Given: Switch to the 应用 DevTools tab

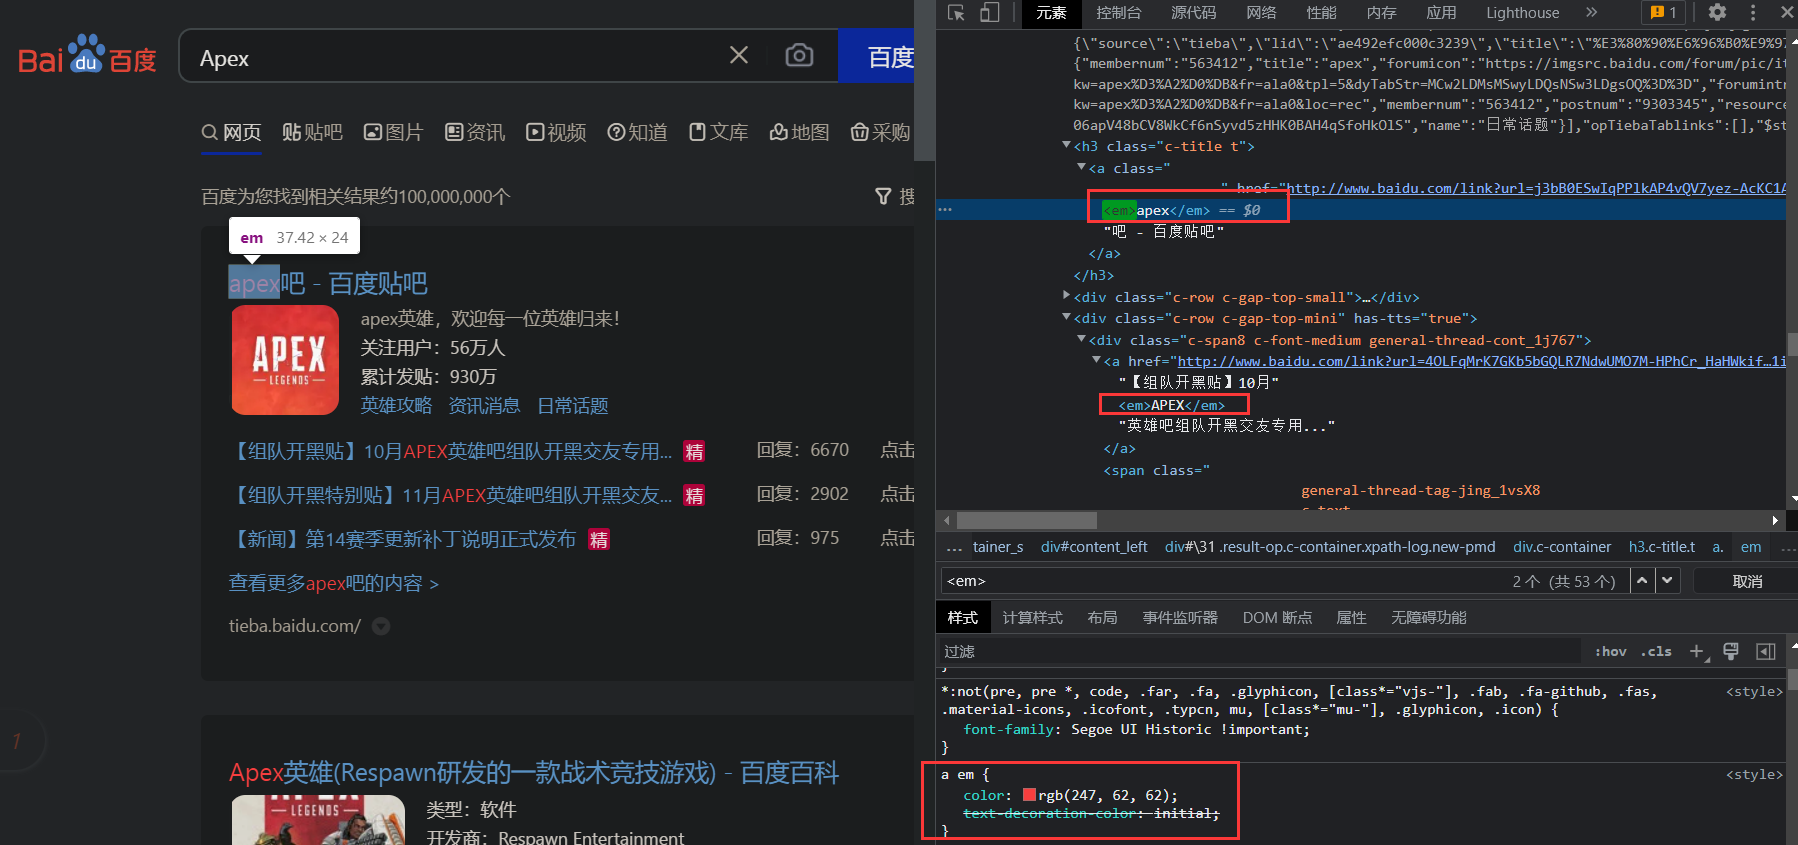Looking at the screenshot, I should coord(1441,12).
